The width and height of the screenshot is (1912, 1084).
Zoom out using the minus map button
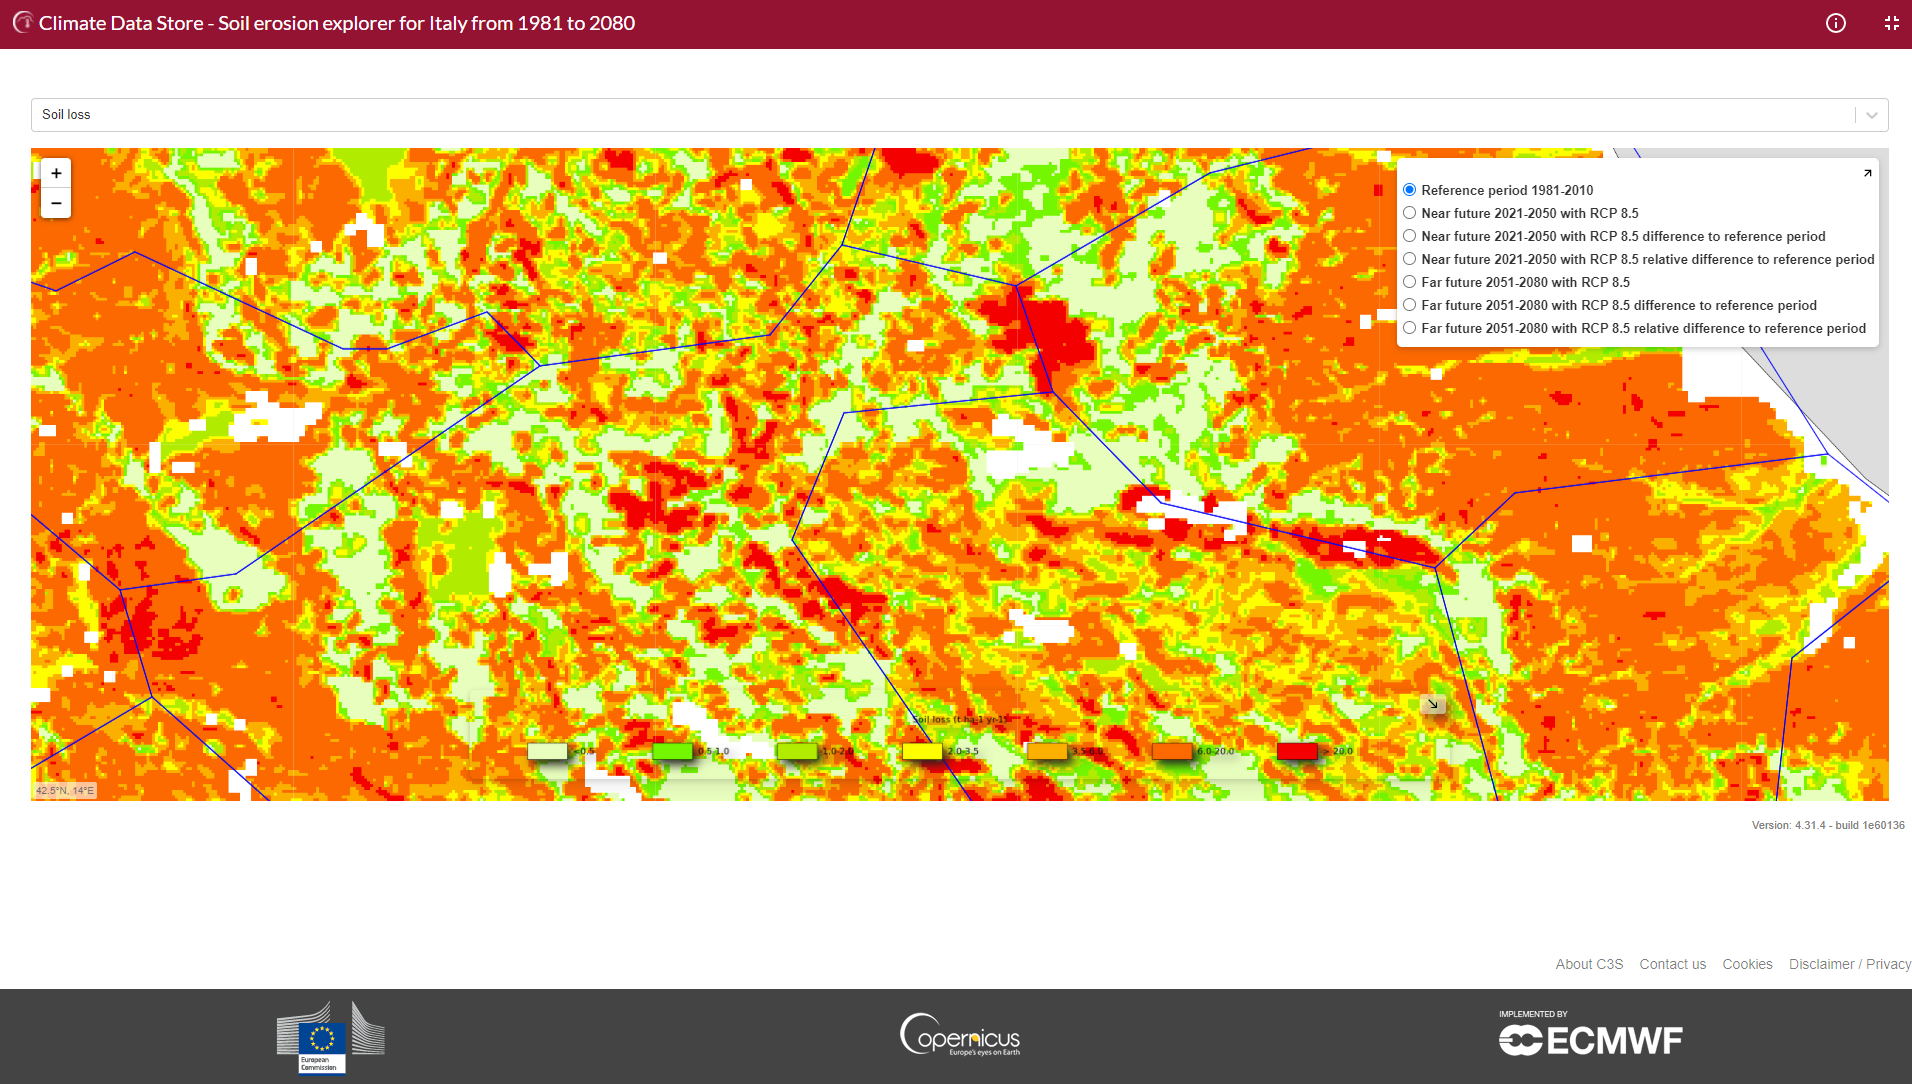tap(56, 203)
